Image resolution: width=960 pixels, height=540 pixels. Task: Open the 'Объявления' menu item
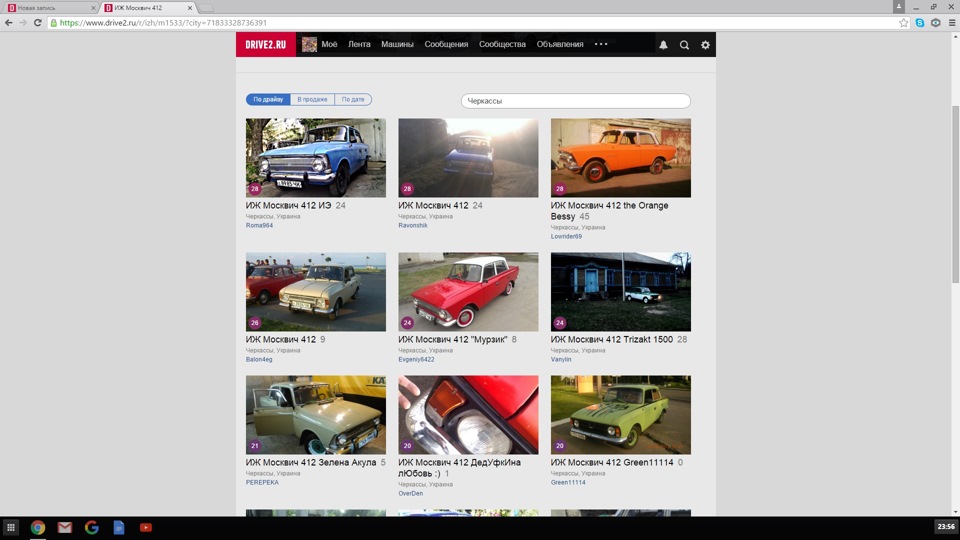(x=560, y=44)
